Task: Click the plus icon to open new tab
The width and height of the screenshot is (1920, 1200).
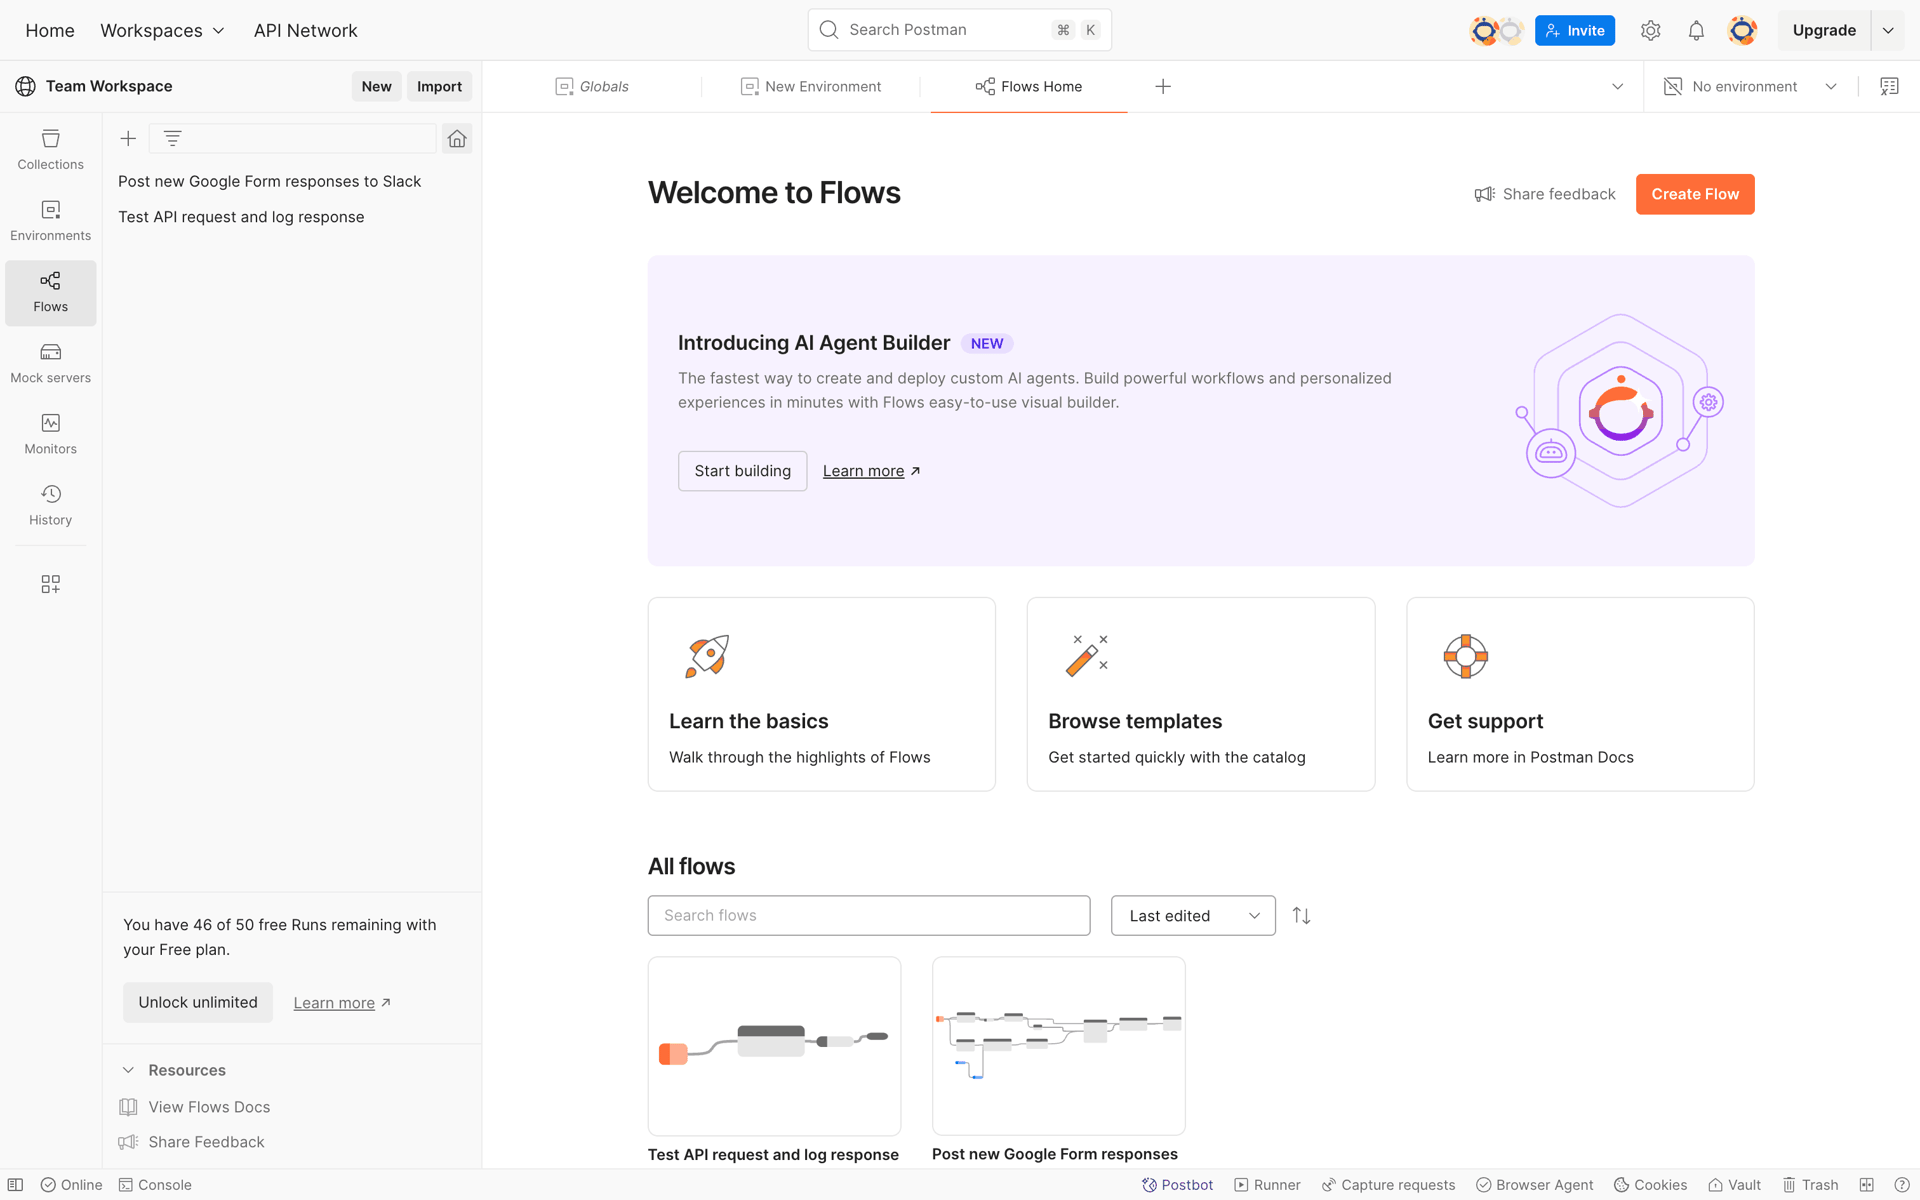Action: click(x=1163, y=86)
